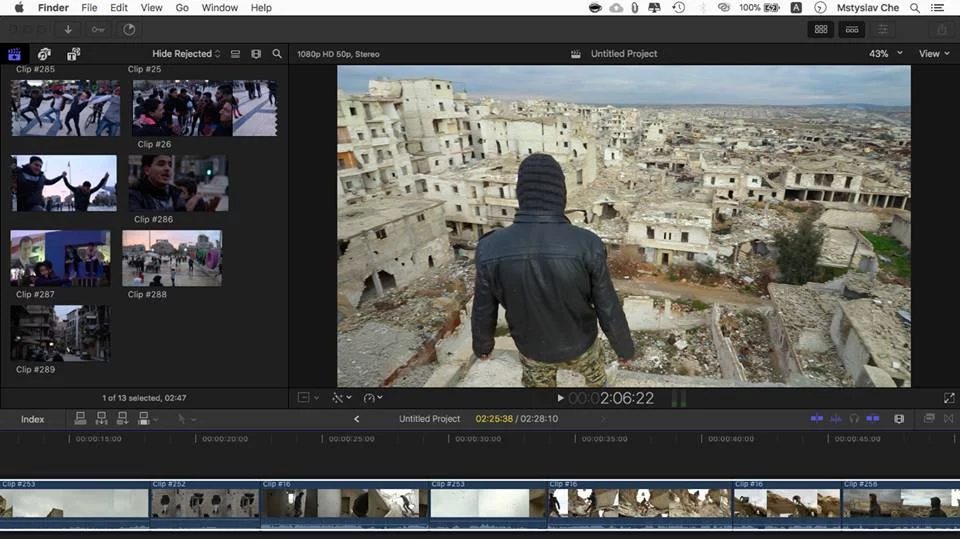
Task: Open the Window menu in menu bar
Action: pos(220,8)
